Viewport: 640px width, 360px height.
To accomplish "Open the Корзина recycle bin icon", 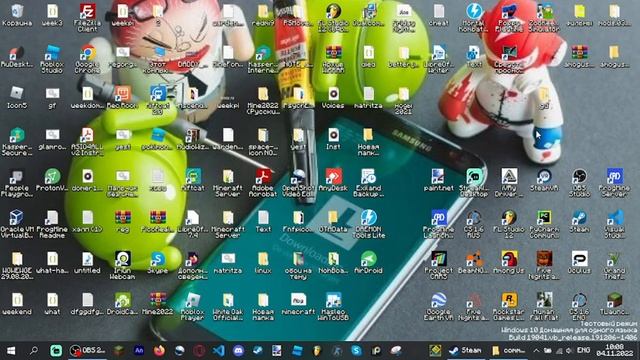I will 17,16.
